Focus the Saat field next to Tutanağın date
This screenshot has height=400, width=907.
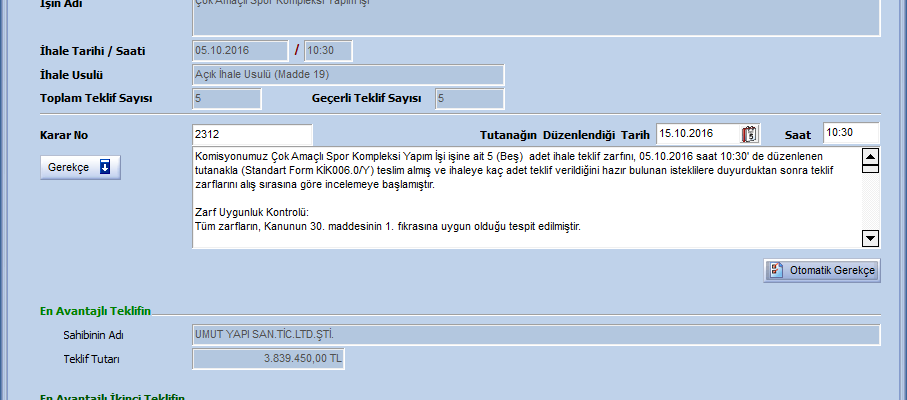point(850,133)
